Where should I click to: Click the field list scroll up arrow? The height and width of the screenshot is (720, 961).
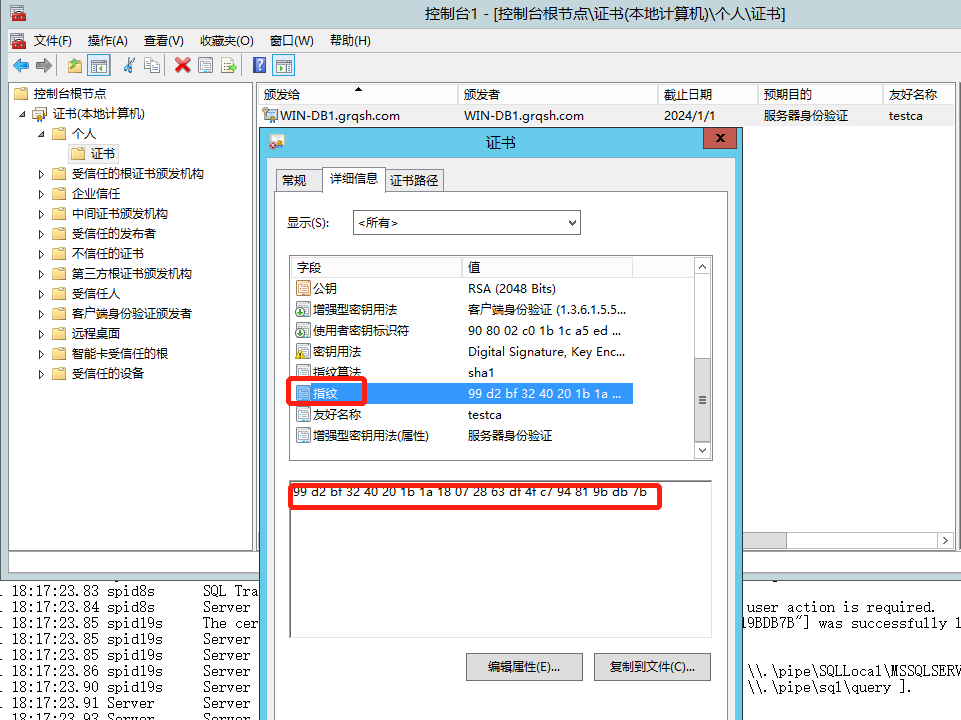pos(702,267)
